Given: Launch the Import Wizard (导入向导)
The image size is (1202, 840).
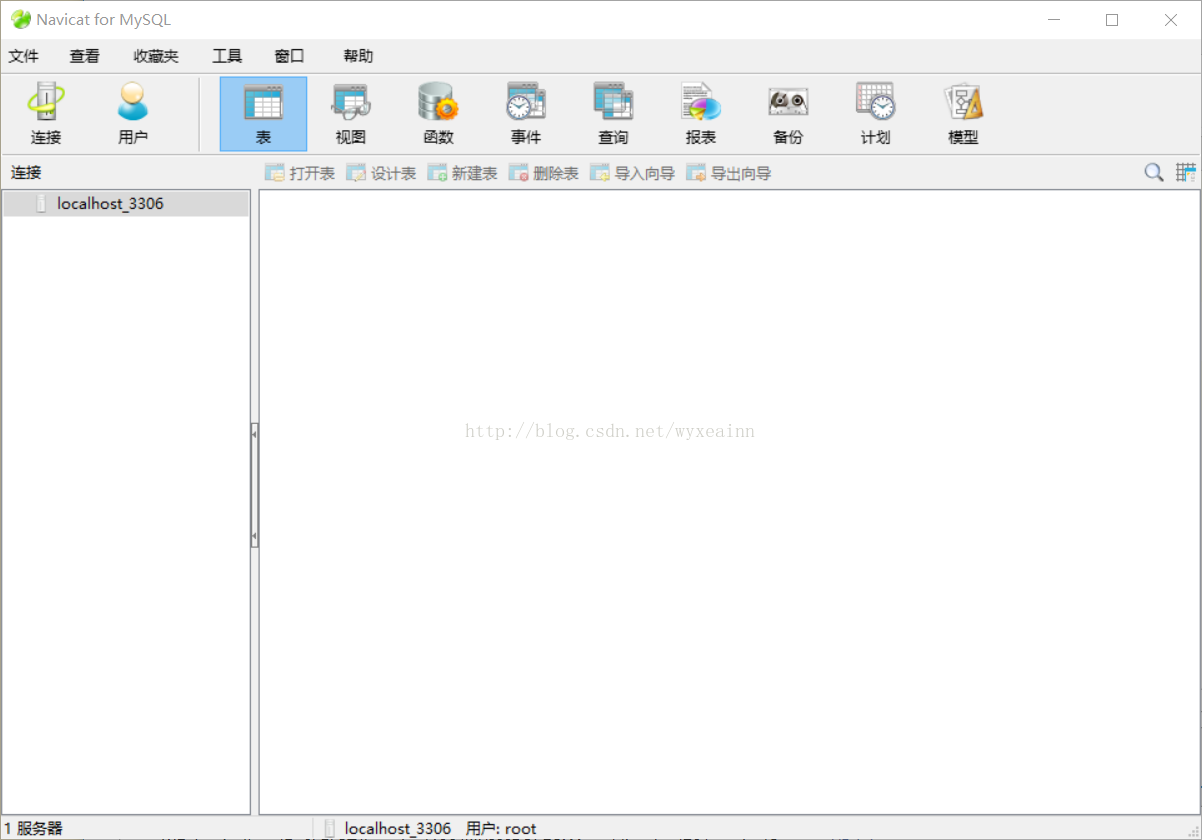Looking at the screenshot, I should click(x=633, y=173).
